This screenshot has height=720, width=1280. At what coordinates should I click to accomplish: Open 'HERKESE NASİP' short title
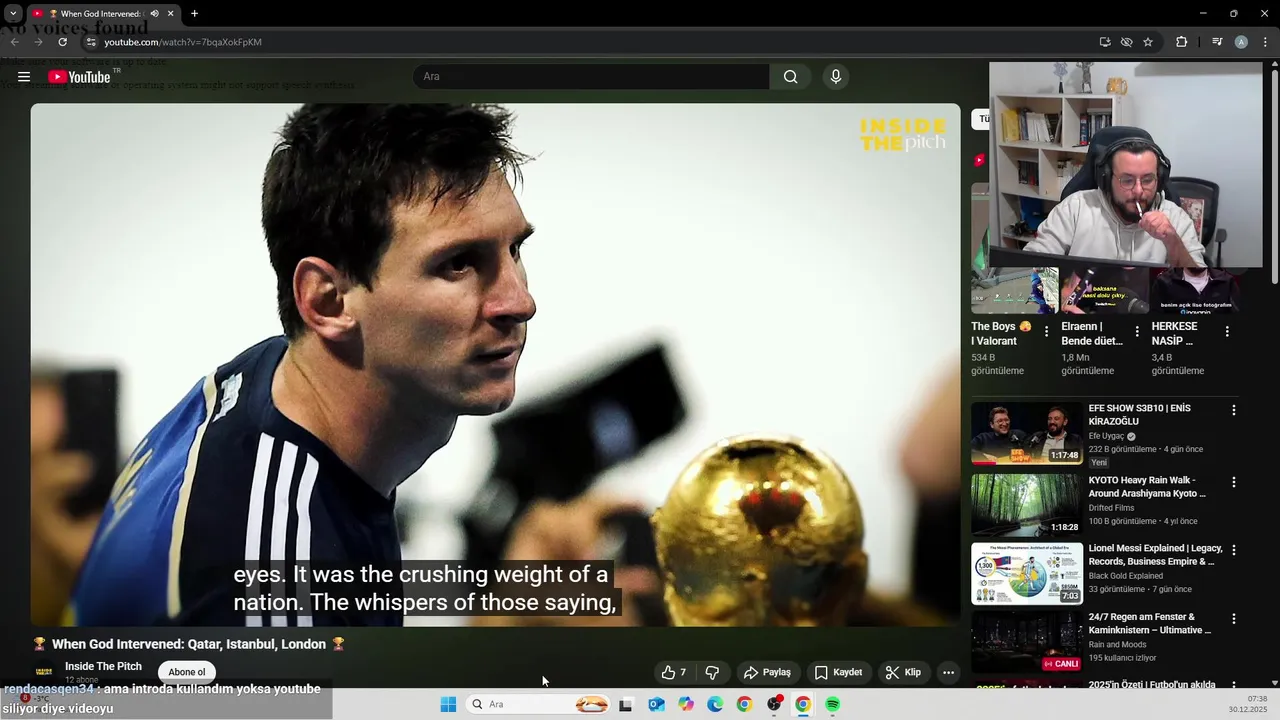(x=1174, y=334)
